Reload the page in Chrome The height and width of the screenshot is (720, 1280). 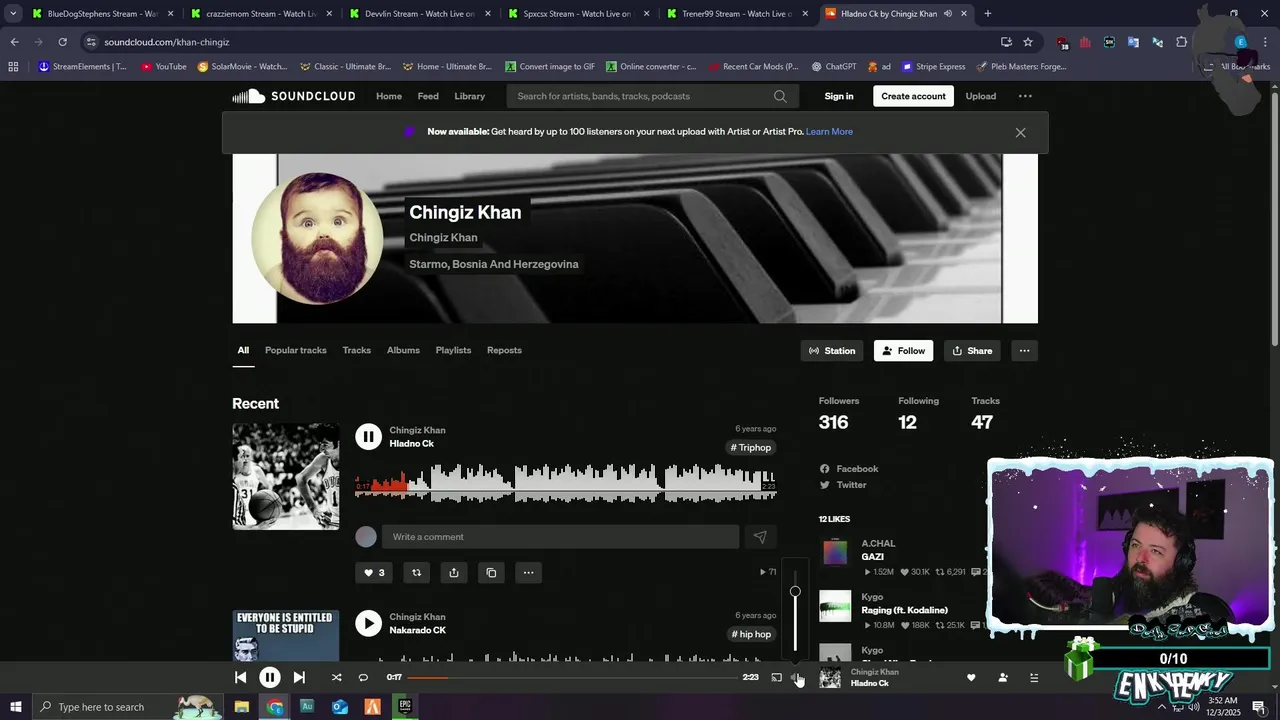tap(62, 42)
